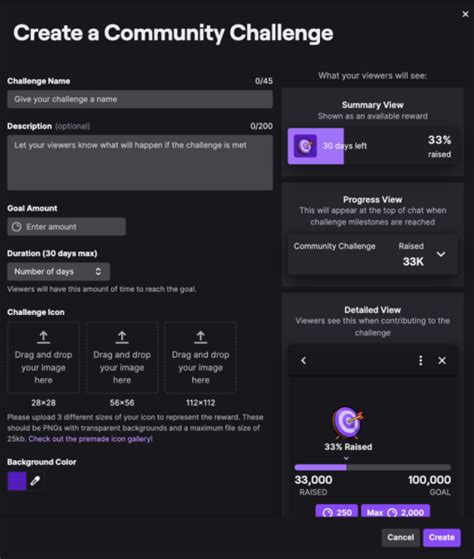474x559 pixels.
Task: Click the Max 2,000 contribute button
Action: (x=396, y=512)
